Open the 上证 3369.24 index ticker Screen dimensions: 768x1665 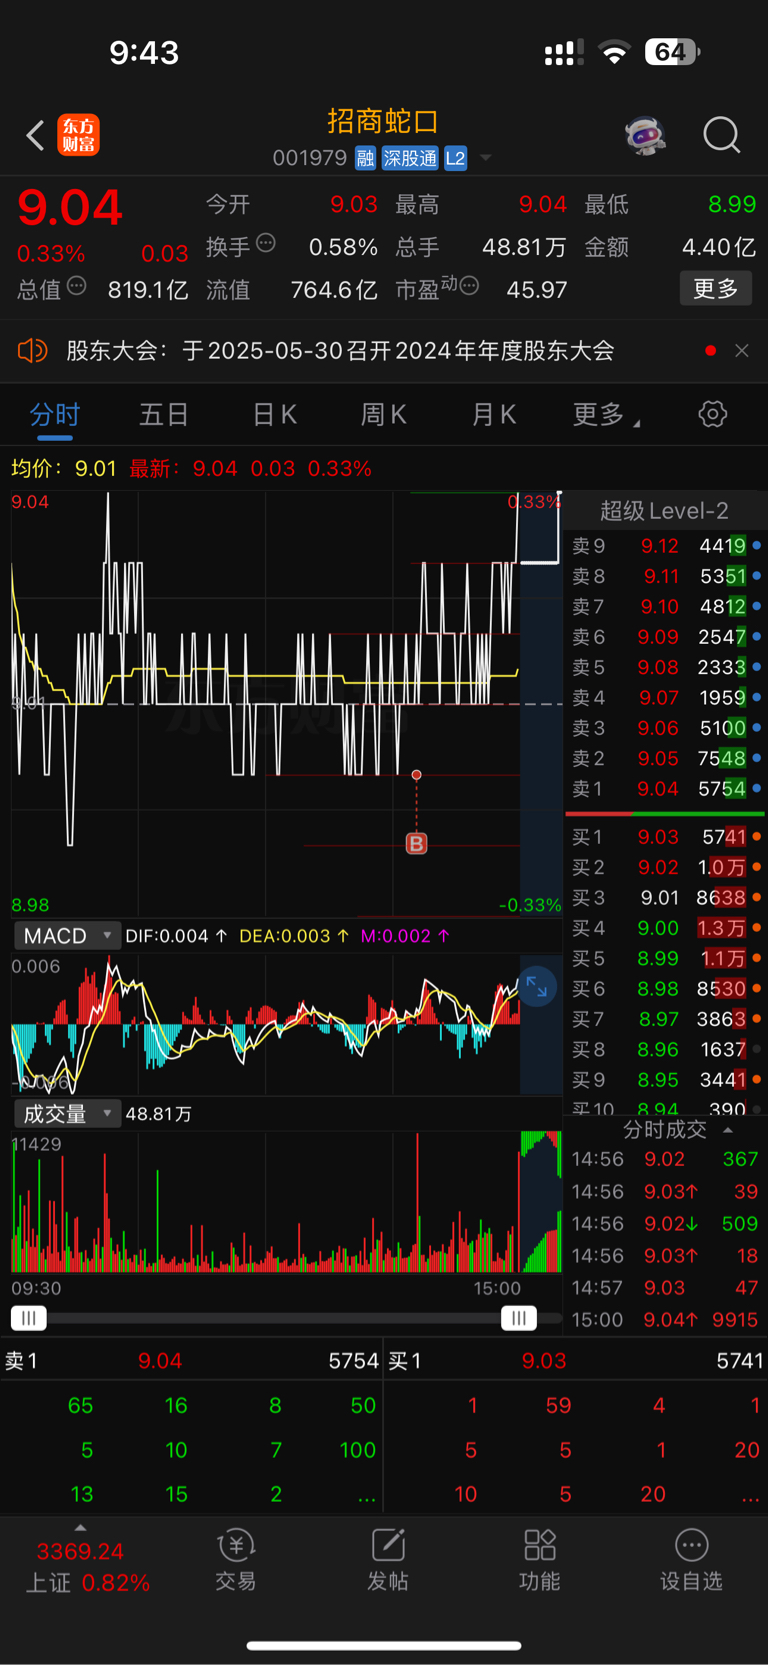click(88, 1567)
